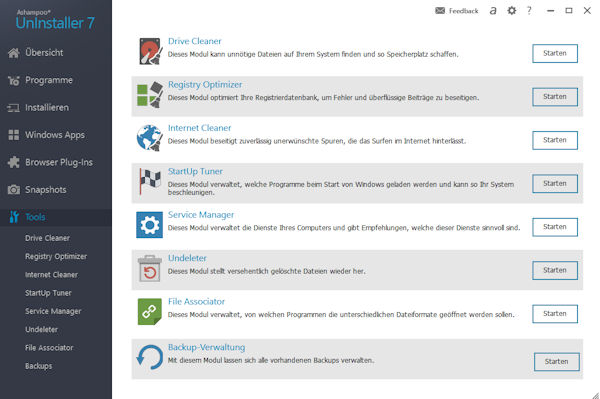Viewport: 600px width, 399px height.
Task: Start the Drive Cleaner module
Action: [x=555, y=53]
